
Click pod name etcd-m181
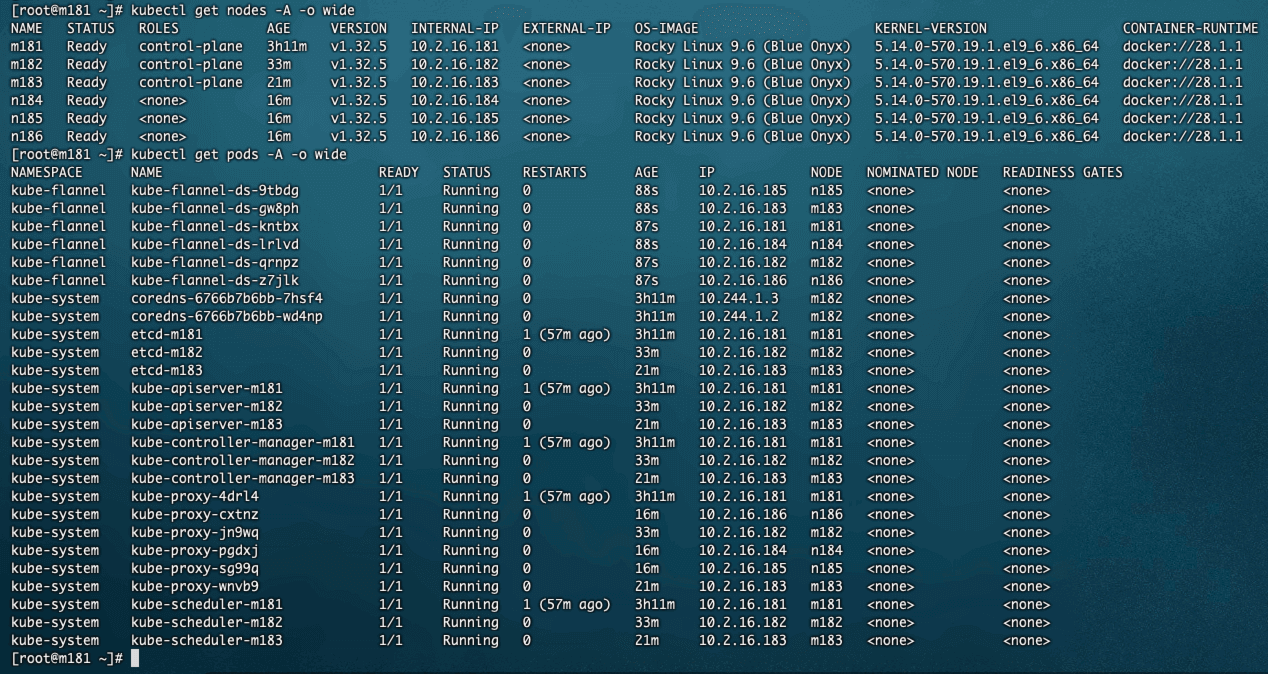[x=166, y=334]
